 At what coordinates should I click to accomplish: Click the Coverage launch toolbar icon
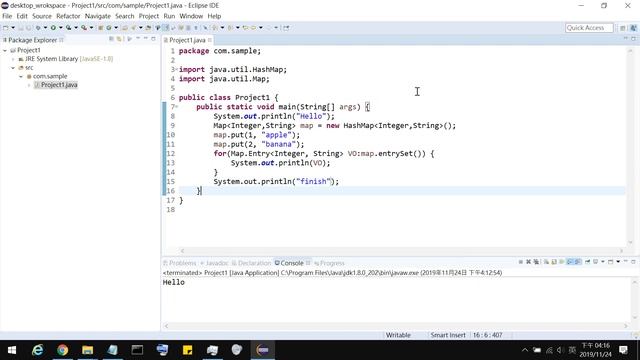pyautogui.click(x=68, y=28)
